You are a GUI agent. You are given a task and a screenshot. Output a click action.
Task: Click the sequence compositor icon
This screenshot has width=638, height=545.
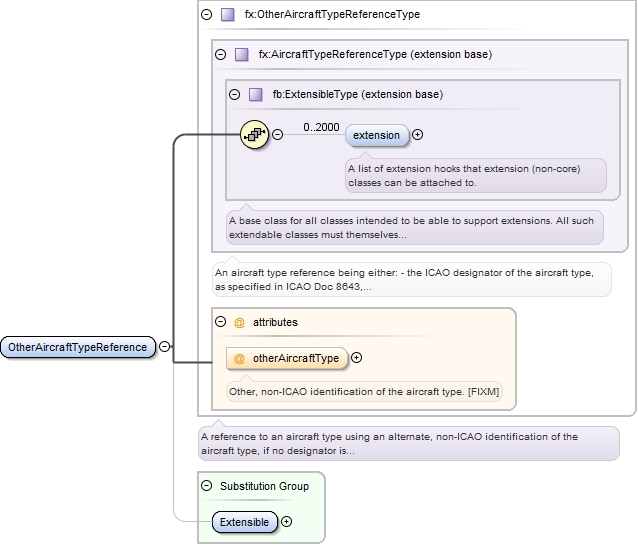[255, 134]
